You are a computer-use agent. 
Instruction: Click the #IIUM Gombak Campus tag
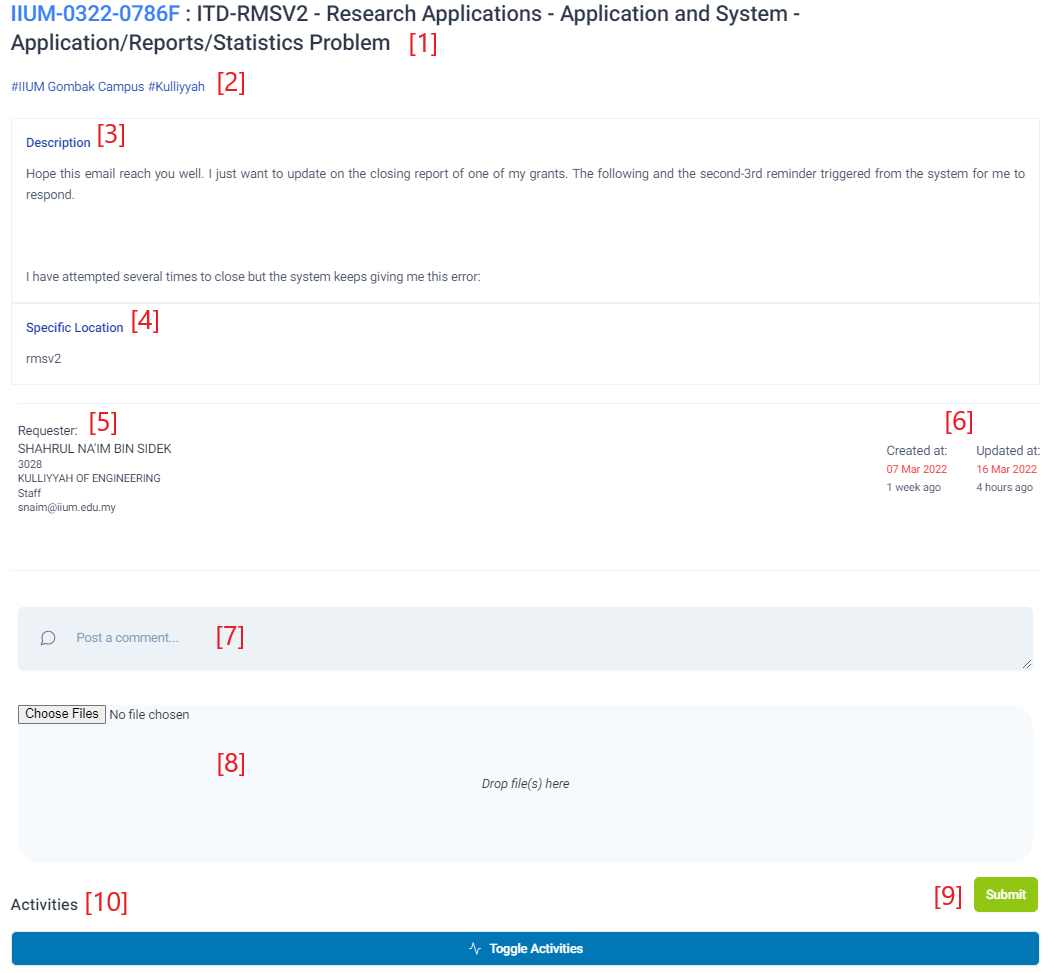click(78, 87)
